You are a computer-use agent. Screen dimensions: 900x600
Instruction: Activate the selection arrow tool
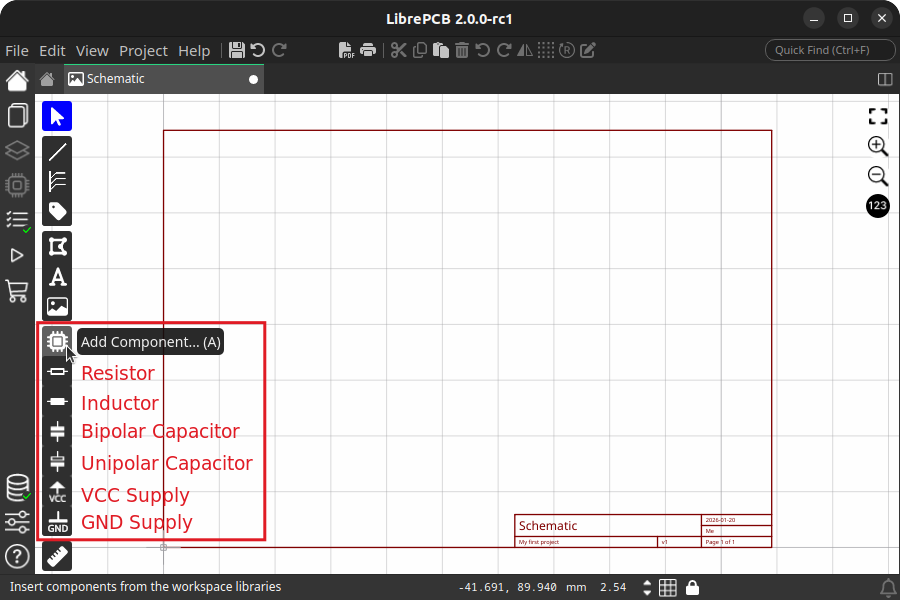pyautogui.click(x=56, y=116)
